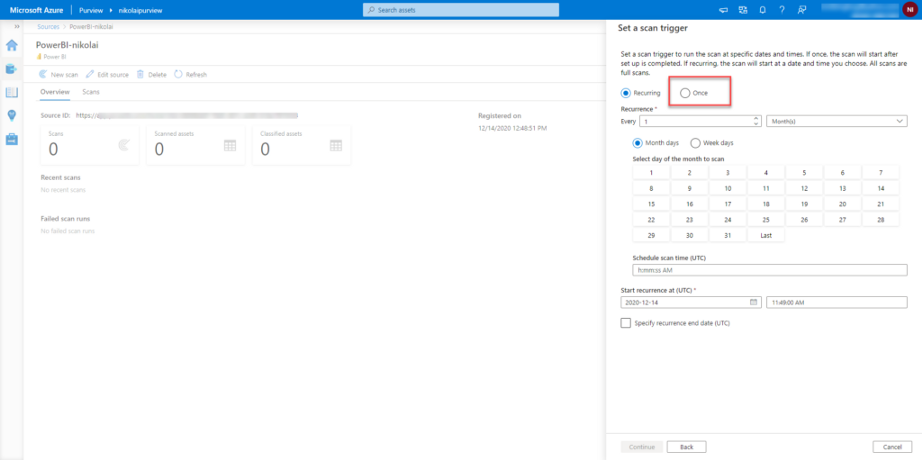Screen dimensions: 922x460
Task: Click the Classified assets table icon
Action: tap(336, 146)
